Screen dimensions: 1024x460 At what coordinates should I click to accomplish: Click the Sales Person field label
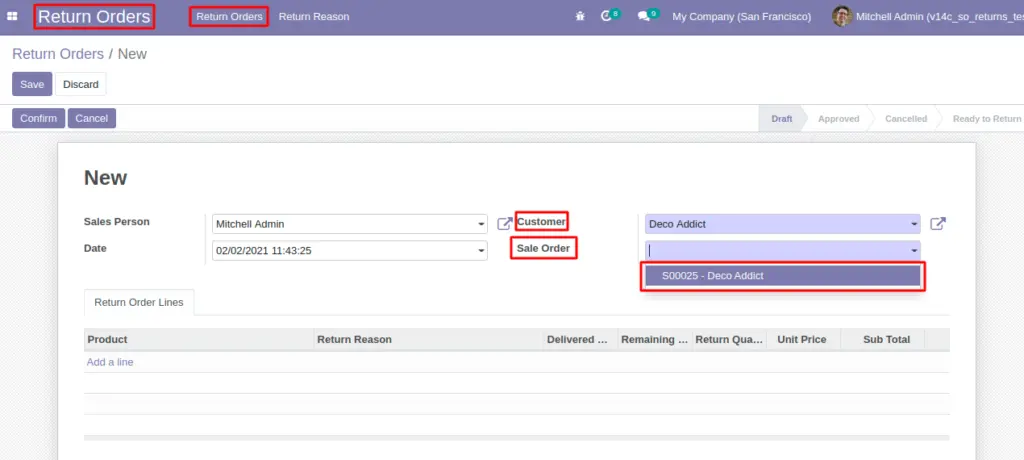[x=117, y=222]
